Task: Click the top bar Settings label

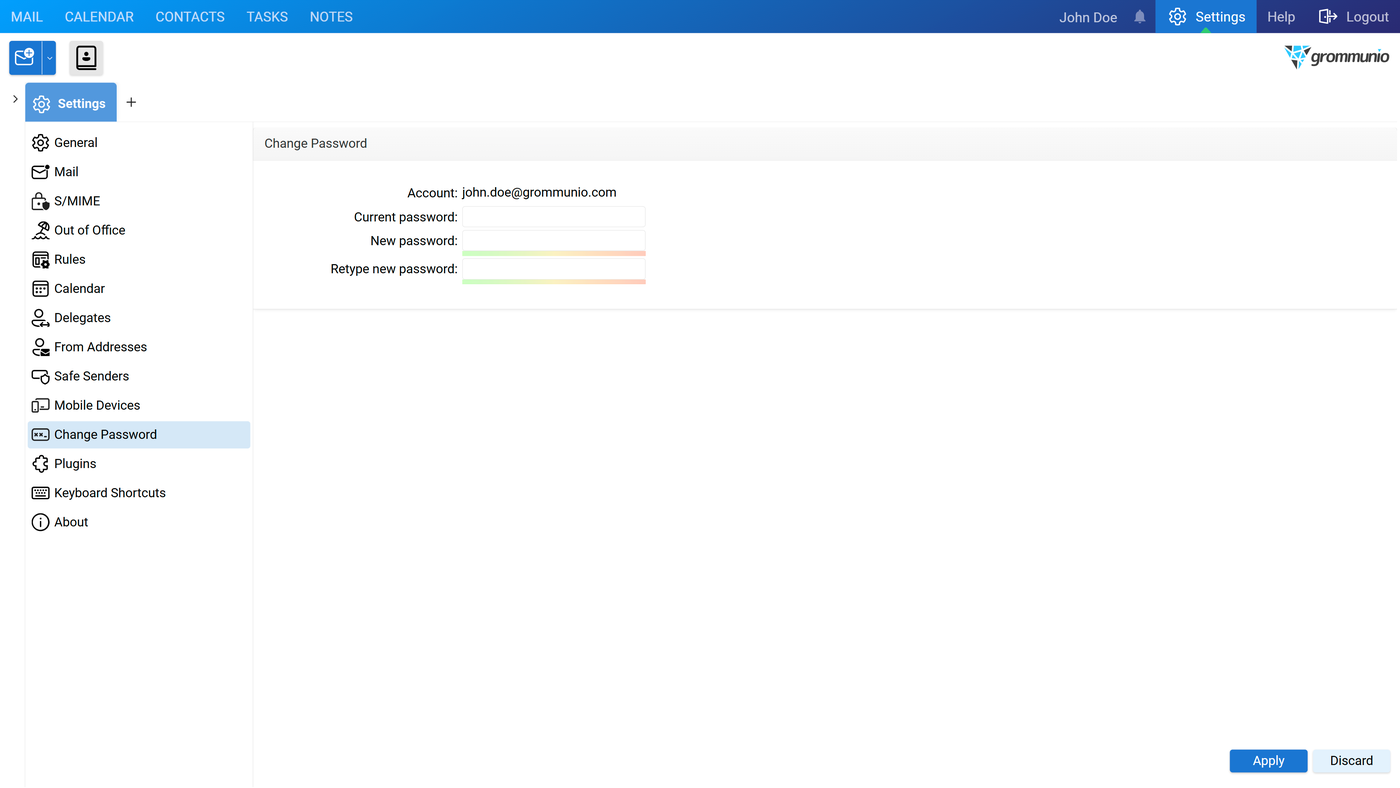Action: 1220,17
